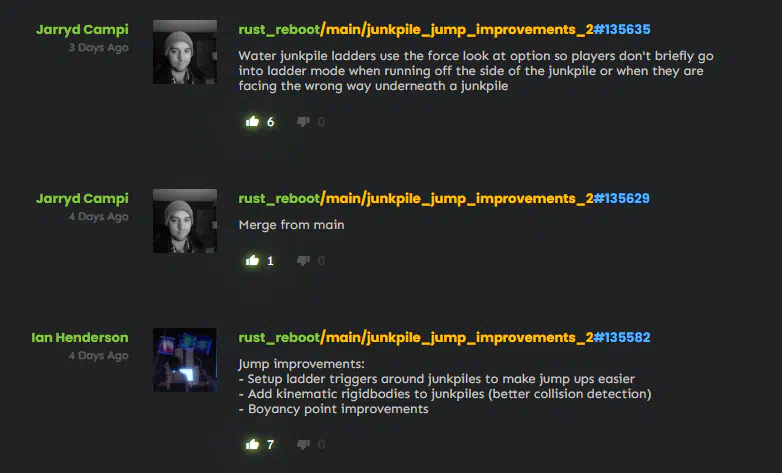Screen dimensions: 782x473
Task: Open junkpile_jump_improvements_2 branch on Merge from main commit
Action: tap(480, 199)
